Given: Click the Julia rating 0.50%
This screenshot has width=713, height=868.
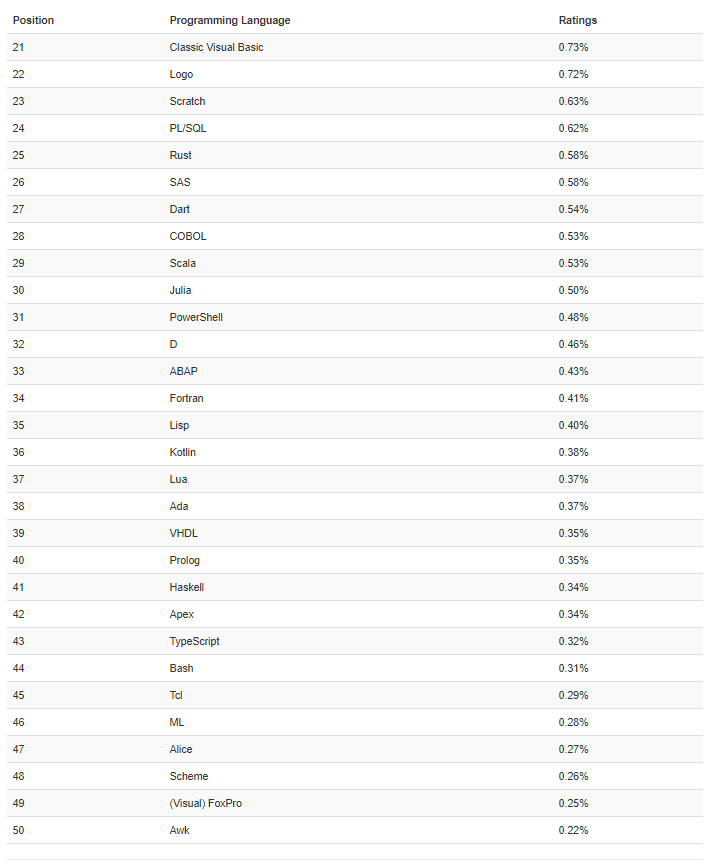Looking at the screenshot, I should click(x=573, y=291).
